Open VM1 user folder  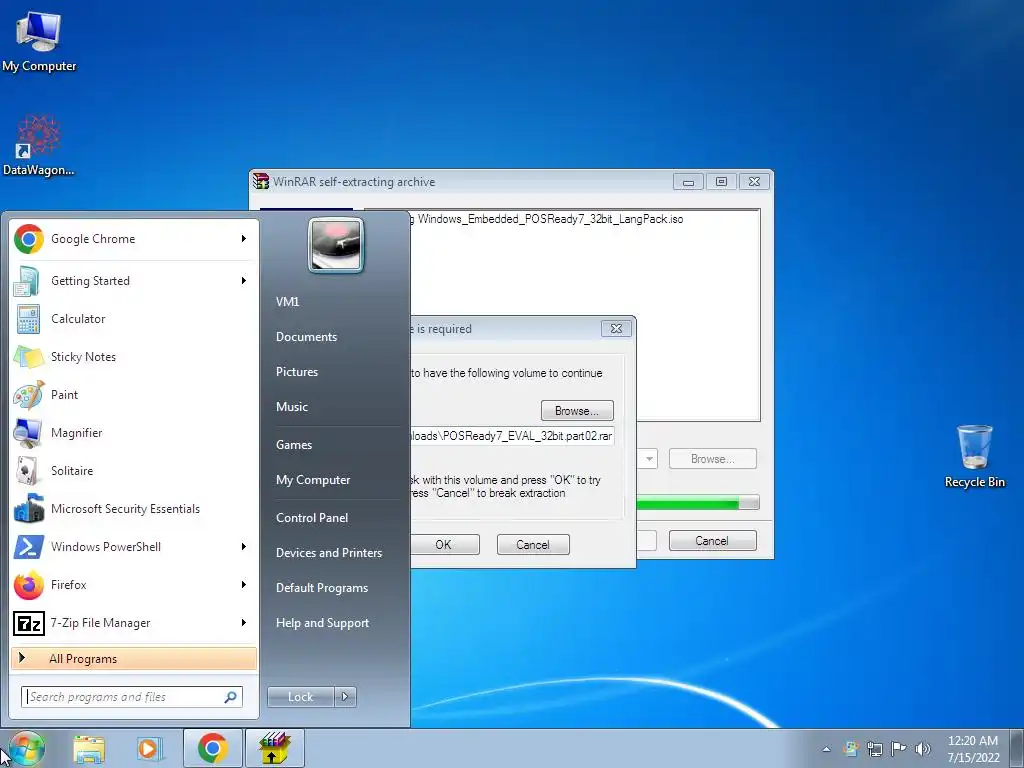tap(287, 302)
